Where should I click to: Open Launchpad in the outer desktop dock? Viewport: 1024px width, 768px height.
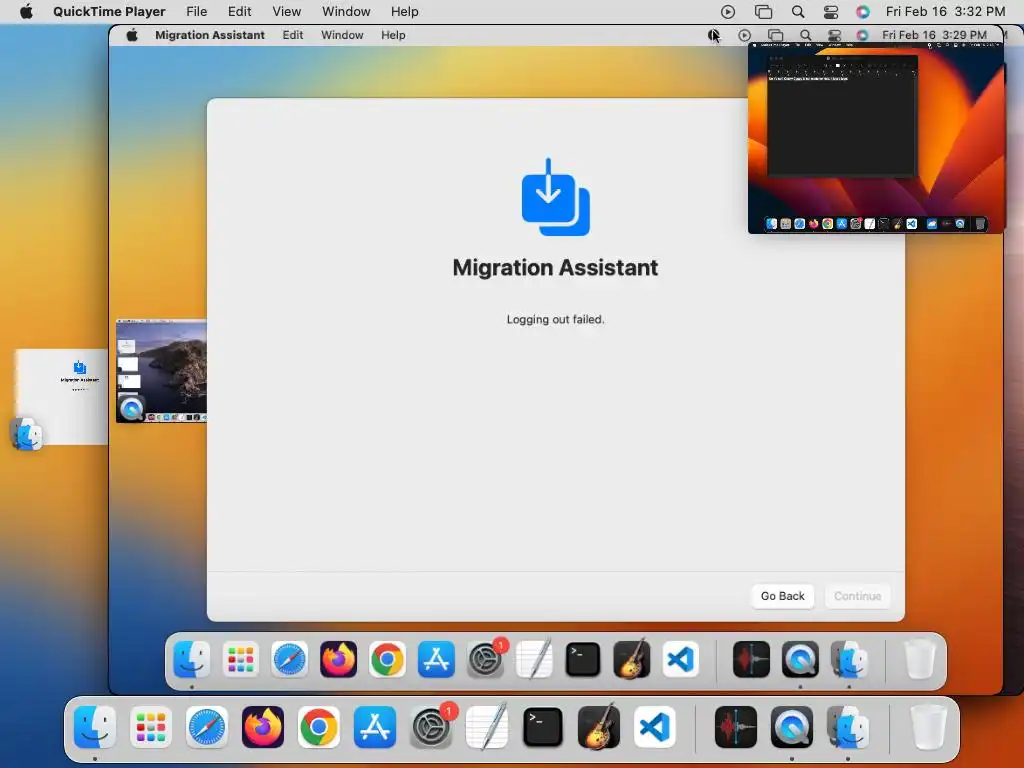pyautogui.click(x=151, y=727)
